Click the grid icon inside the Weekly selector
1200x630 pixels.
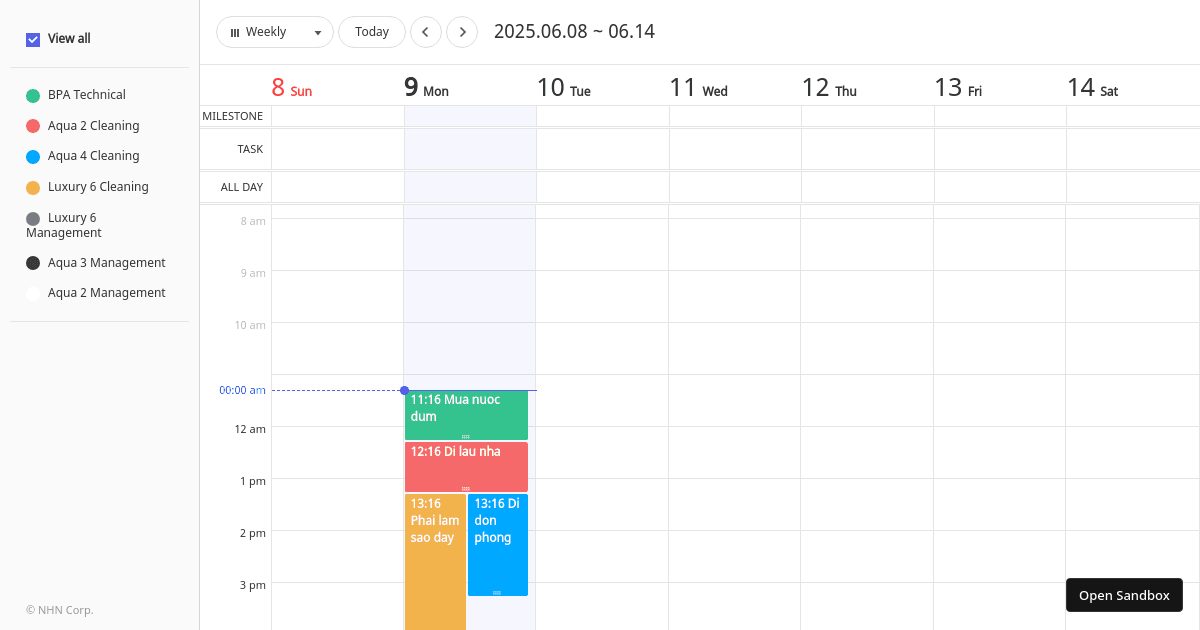234,31
